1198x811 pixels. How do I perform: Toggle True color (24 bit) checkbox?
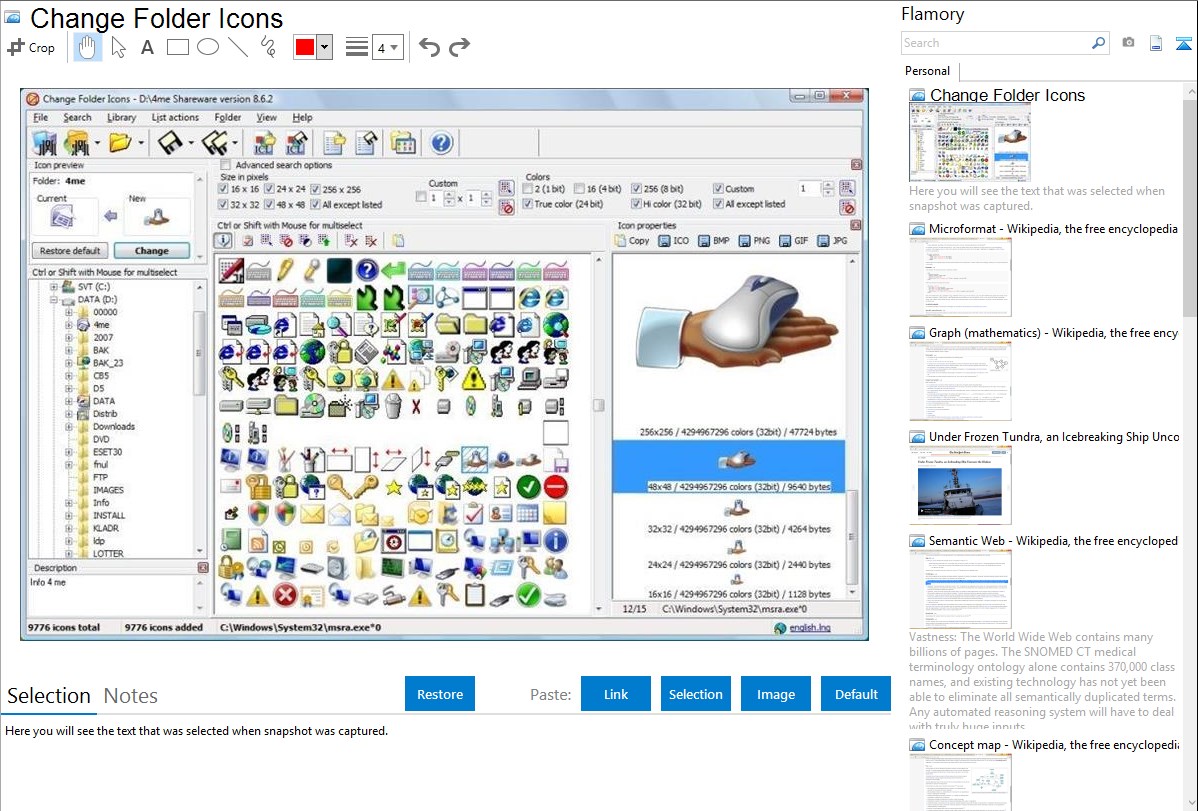(527, 204)
